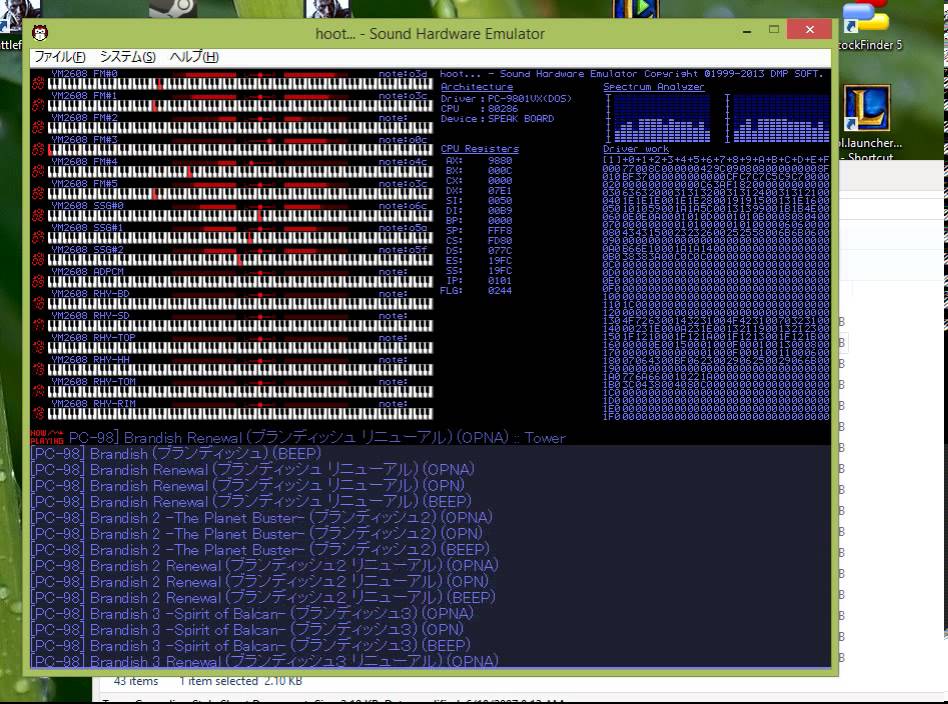Viewport: 948px width, 704px height.
Task: Click the SSG#0 piano keyboard strip
Action: tap(241, 216)
